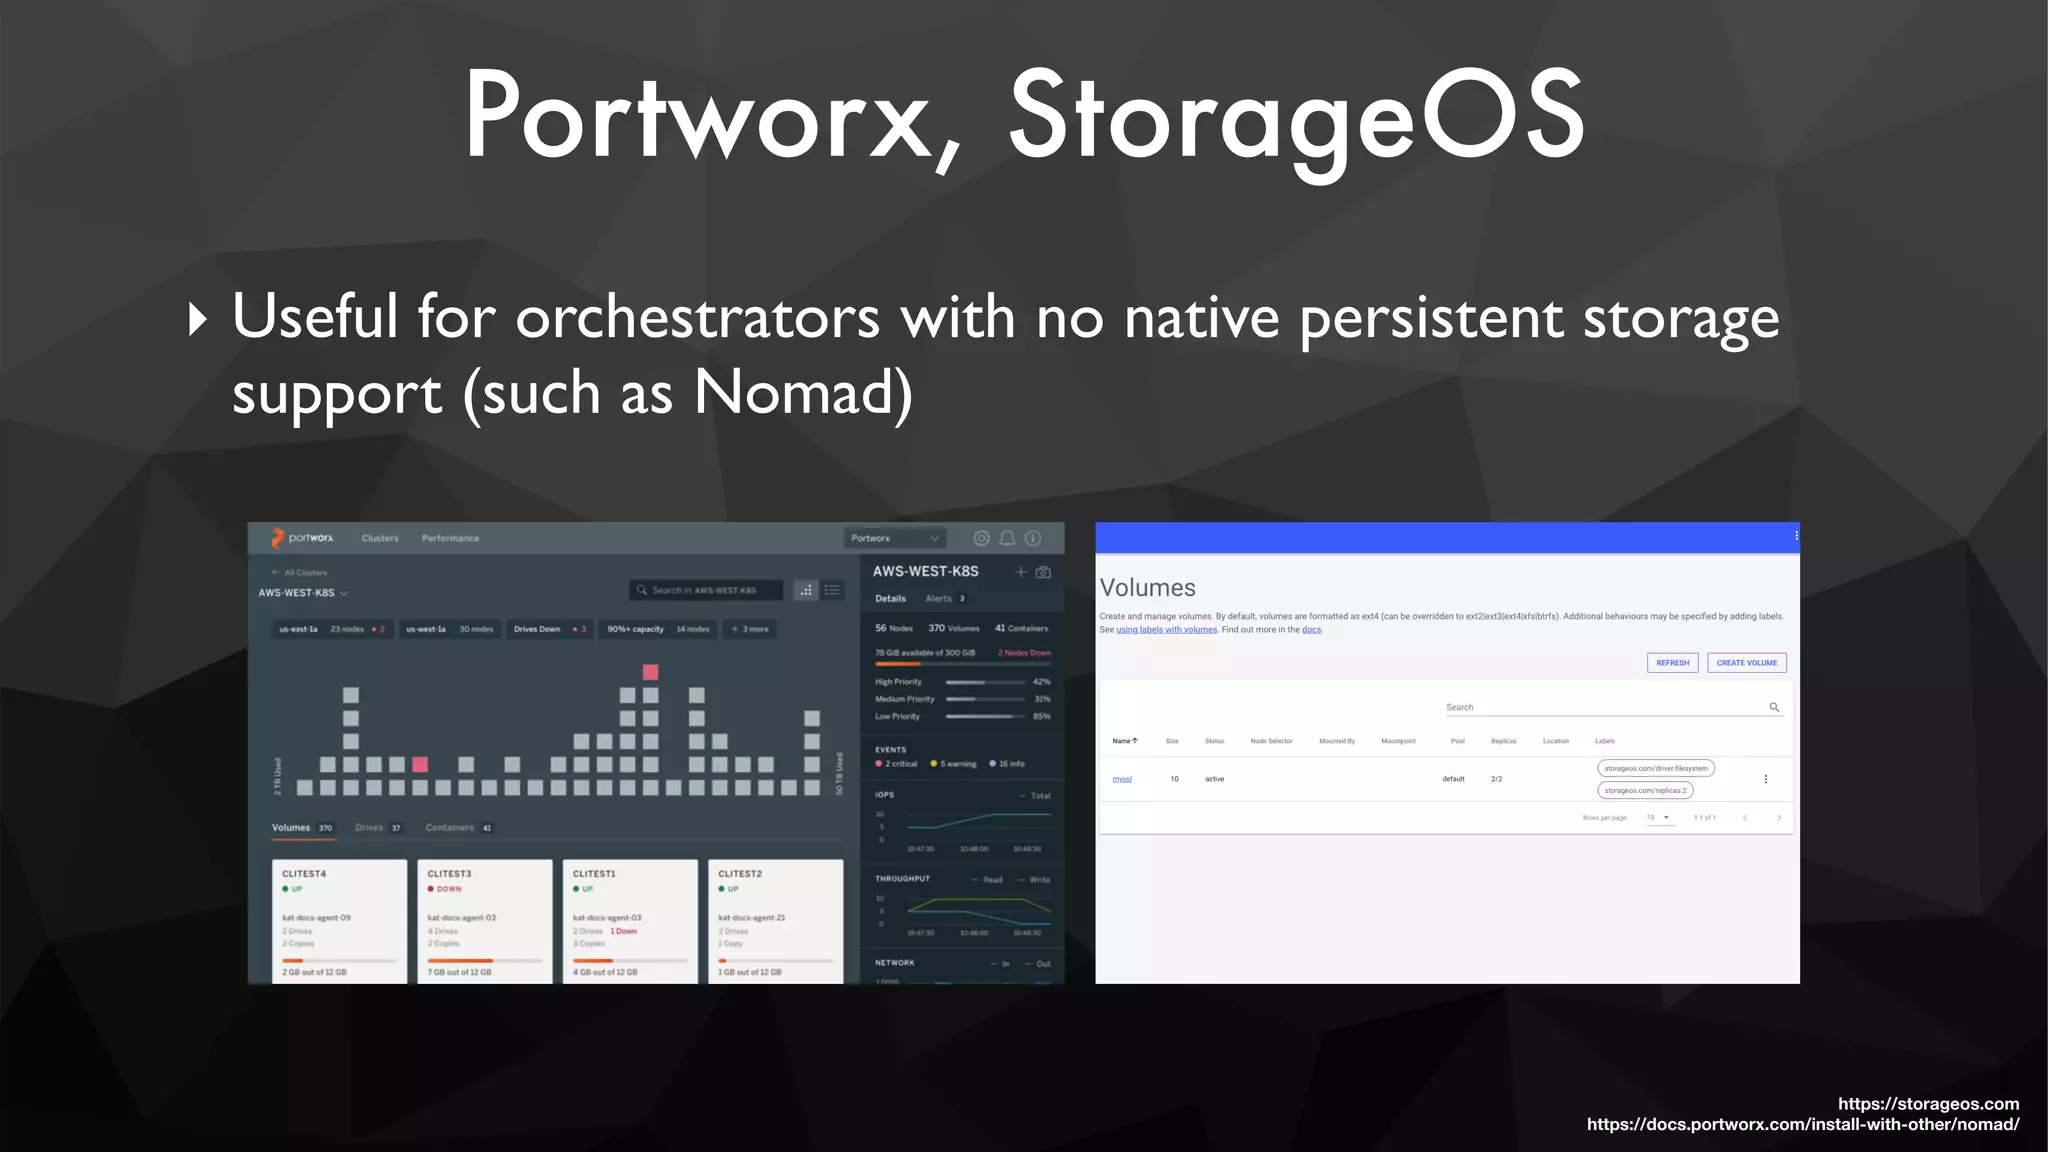
Task: Open the mysql row three-dot menu
Action: pos(1766,779)
